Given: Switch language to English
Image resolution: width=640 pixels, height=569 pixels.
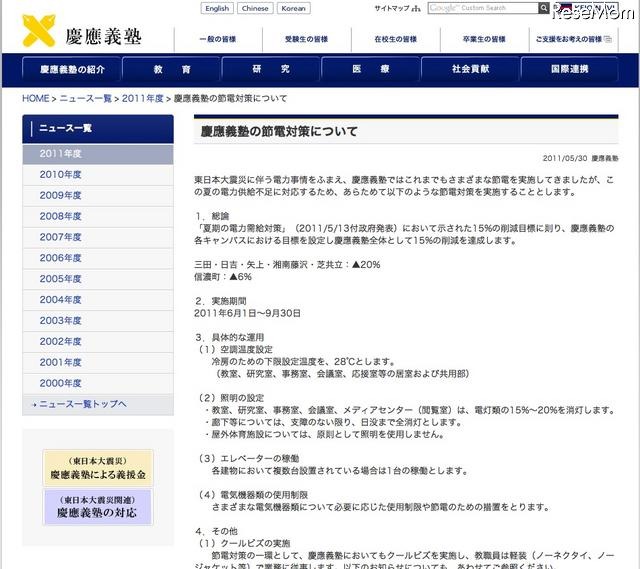Looking at the screenshot, I should pos(216,9).
